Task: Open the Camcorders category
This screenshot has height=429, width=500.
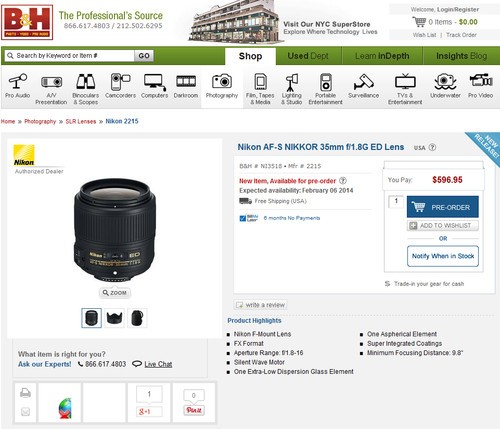Action: click(x=120, y=86)
